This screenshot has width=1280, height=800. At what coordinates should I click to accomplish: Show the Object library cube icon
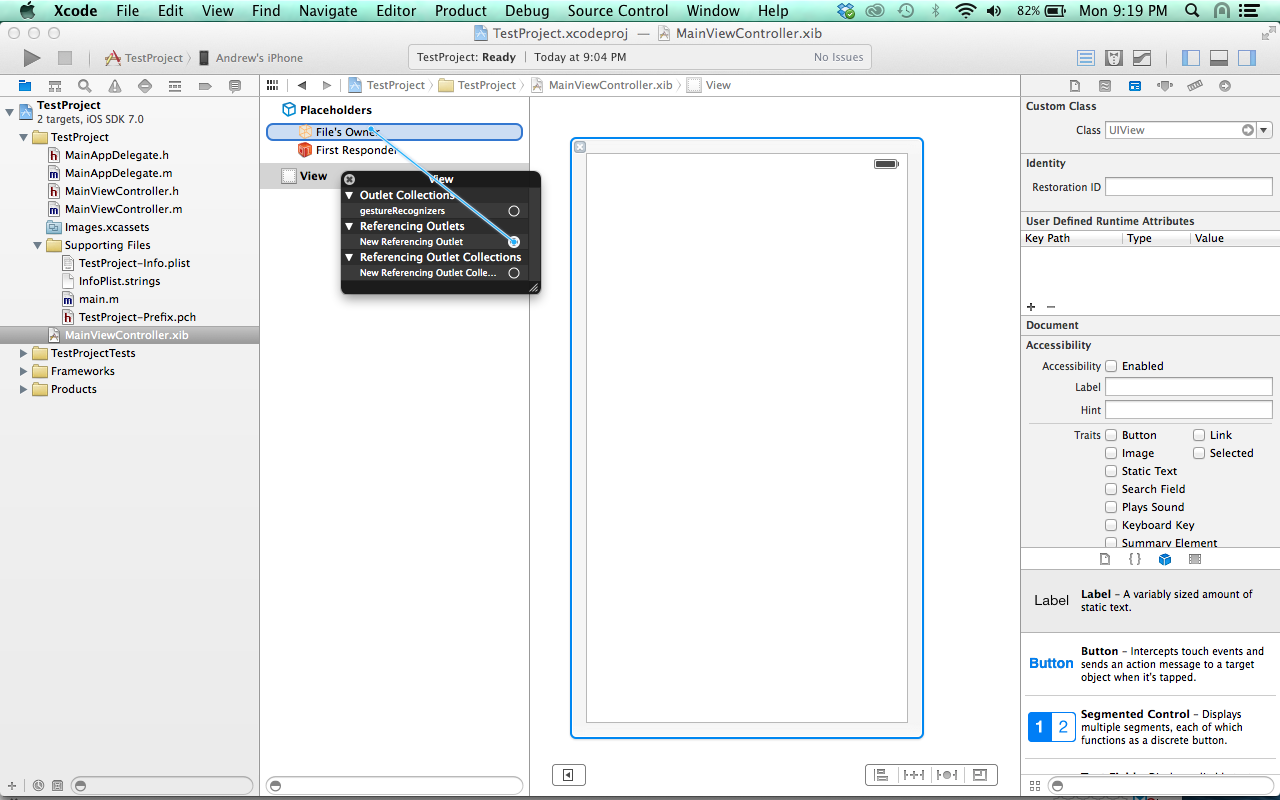click(x=1165, y=559)
